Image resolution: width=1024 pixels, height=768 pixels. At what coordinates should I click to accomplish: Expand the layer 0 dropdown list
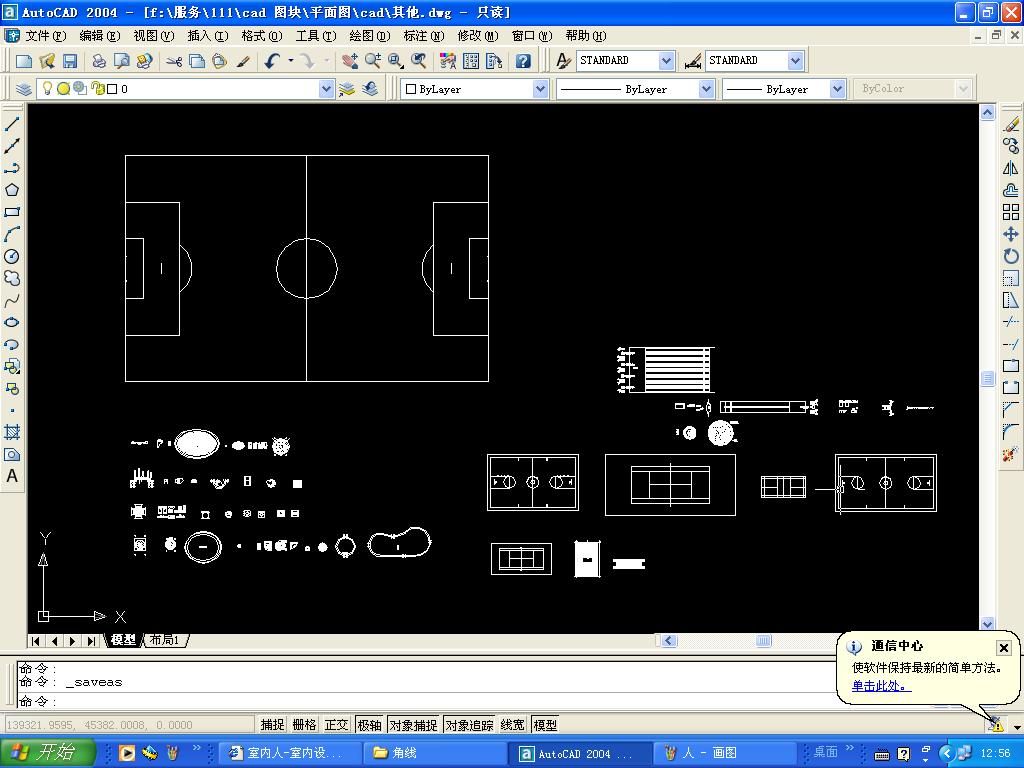click(326, 89)
